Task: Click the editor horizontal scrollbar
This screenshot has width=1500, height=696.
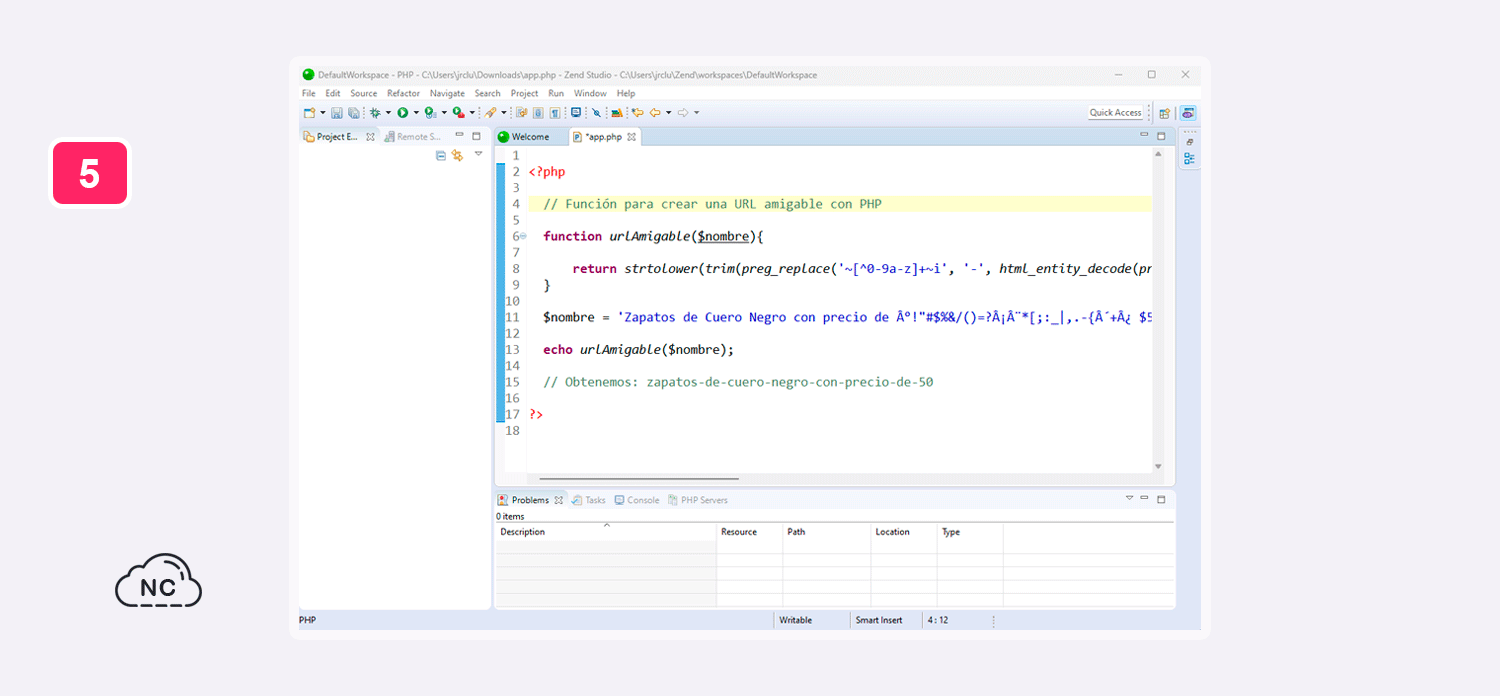Action: pyautogui.click(x=639, y=479)
